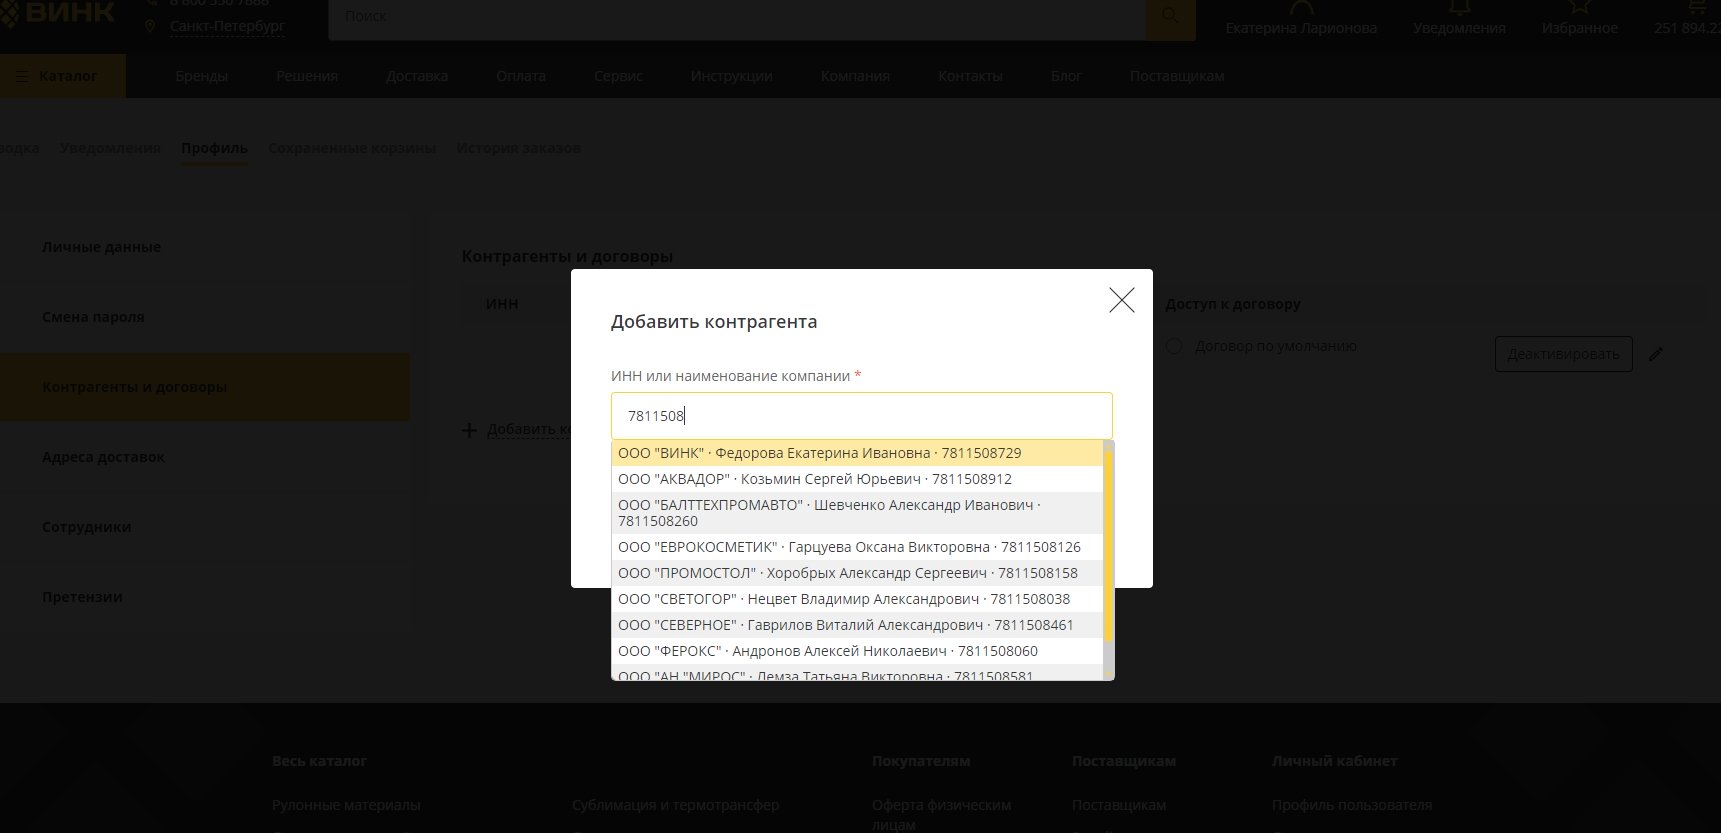This screenshot has height=833, width=1721.
Task: Open Личные данные sidebar section
Action: [x=204, y=247]
